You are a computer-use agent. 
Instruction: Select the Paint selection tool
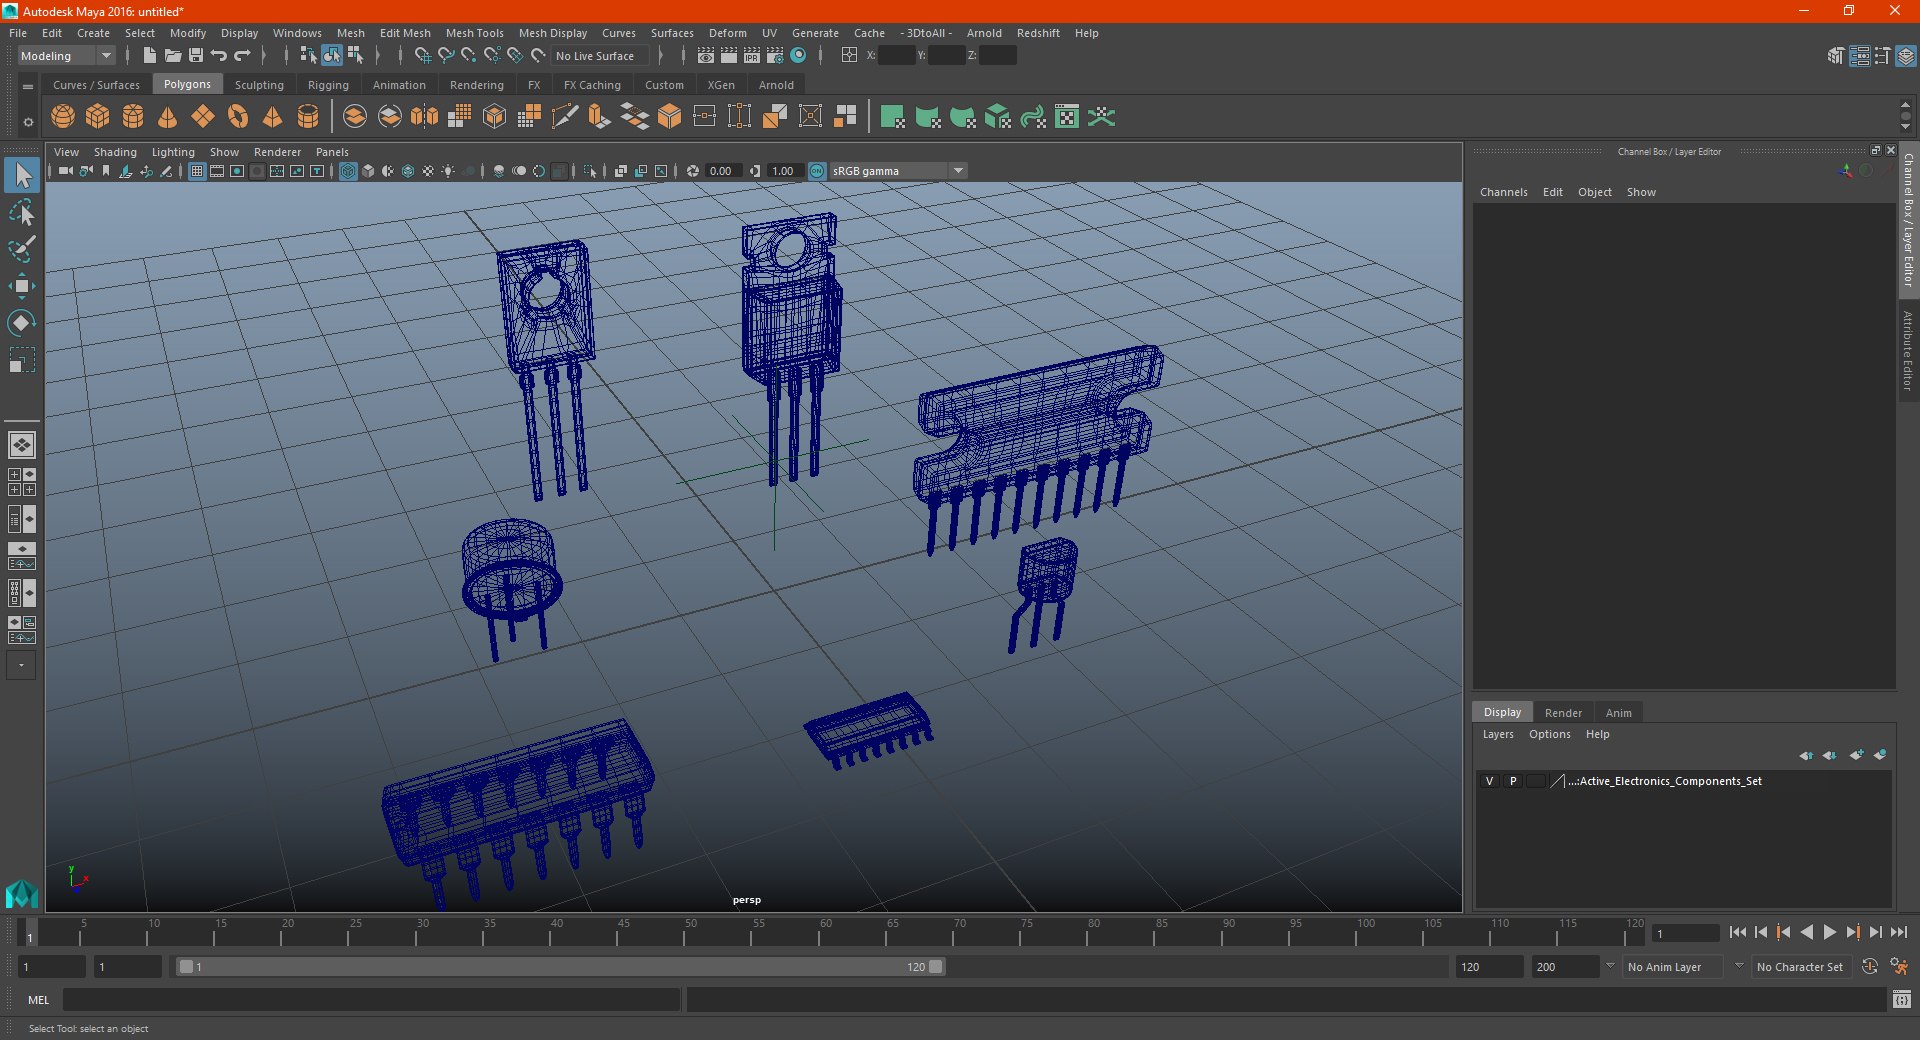[x=22, y=249]
